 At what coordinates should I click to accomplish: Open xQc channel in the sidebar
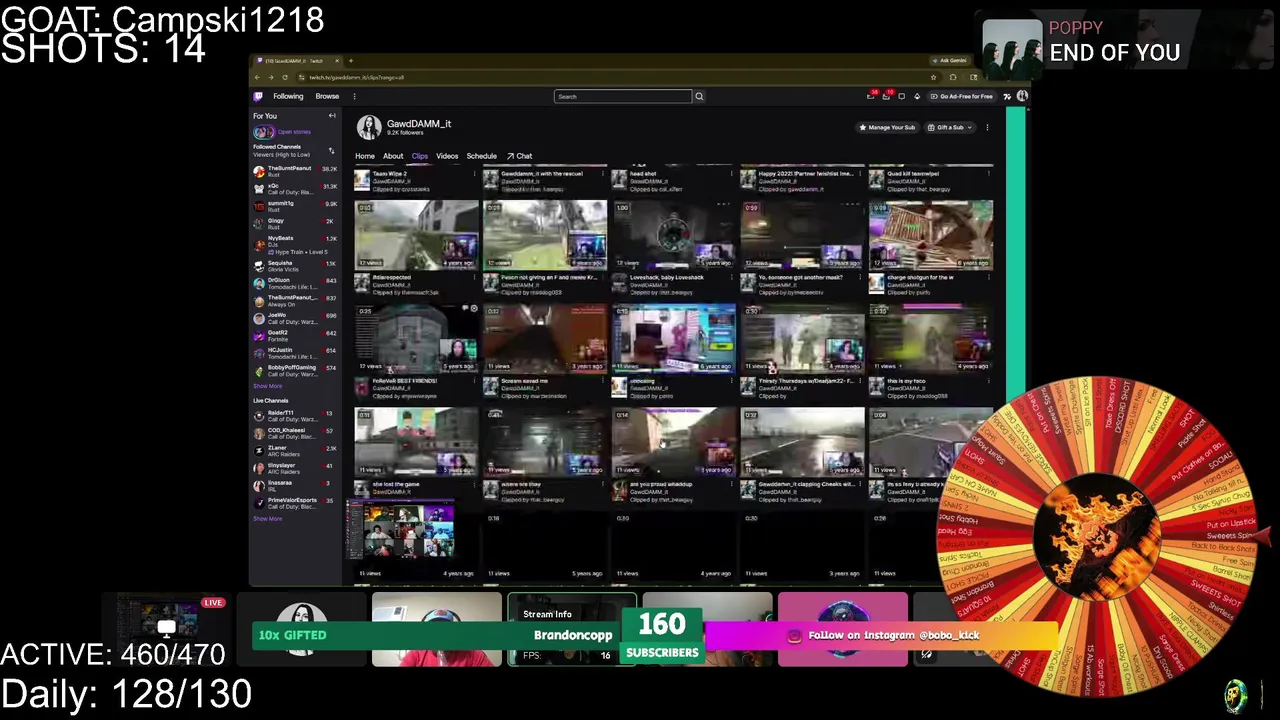point(296,189)
